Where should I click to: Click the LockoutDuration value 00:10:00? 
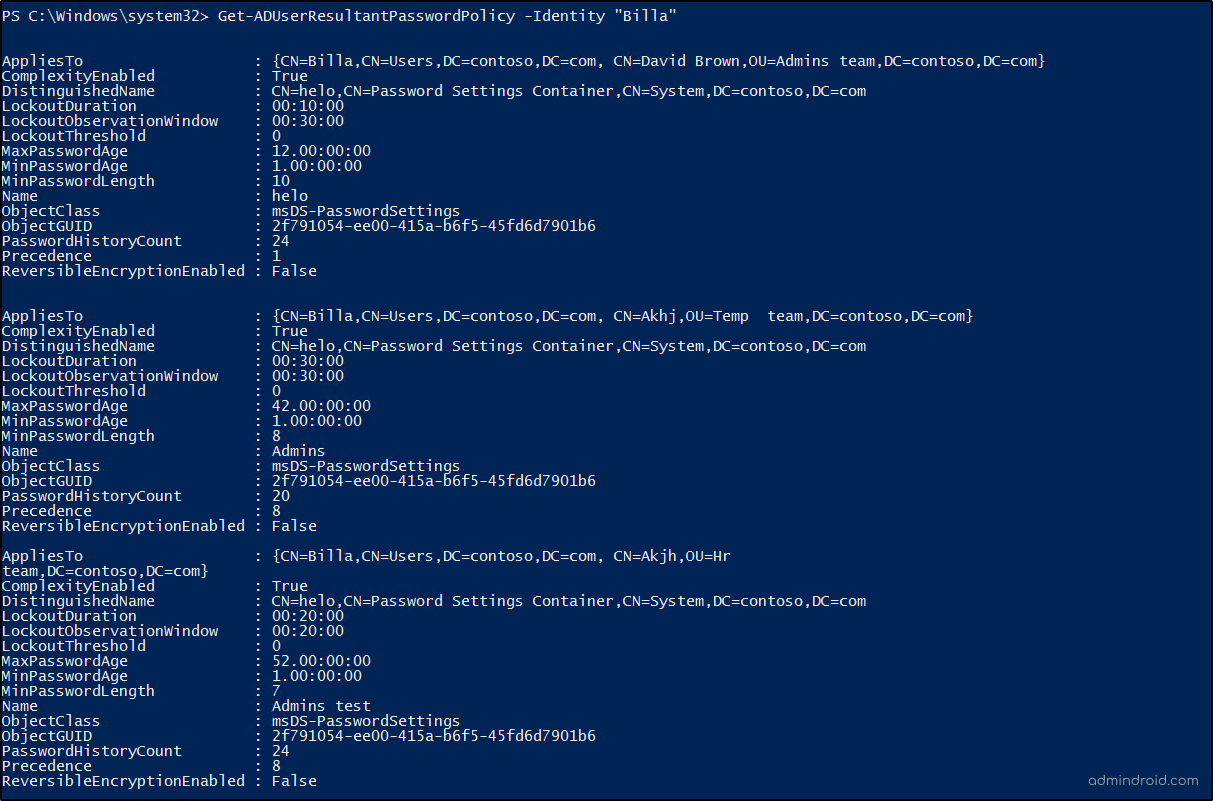[x=308, y=106]
